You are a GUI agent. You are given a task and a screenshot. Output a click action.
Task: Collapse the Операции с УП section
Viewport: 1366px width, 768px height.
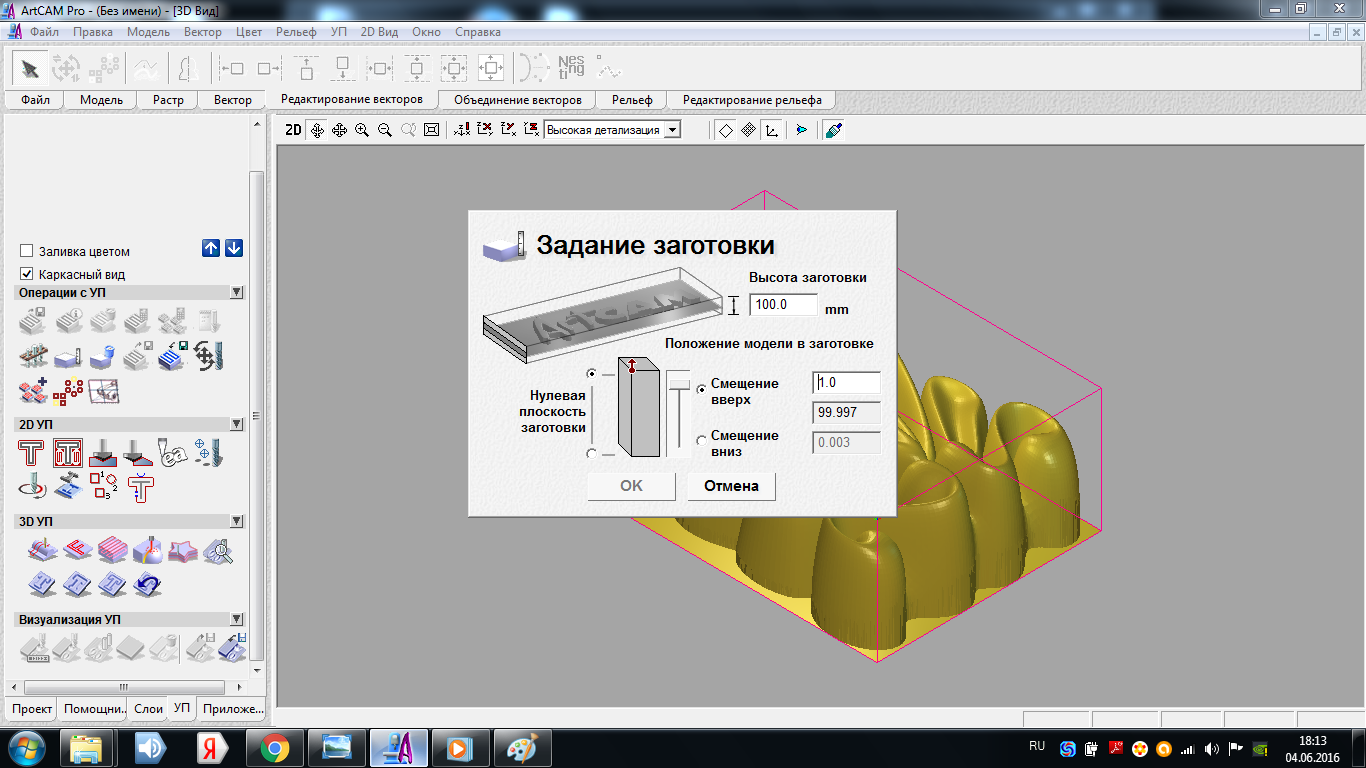(237, 293)
